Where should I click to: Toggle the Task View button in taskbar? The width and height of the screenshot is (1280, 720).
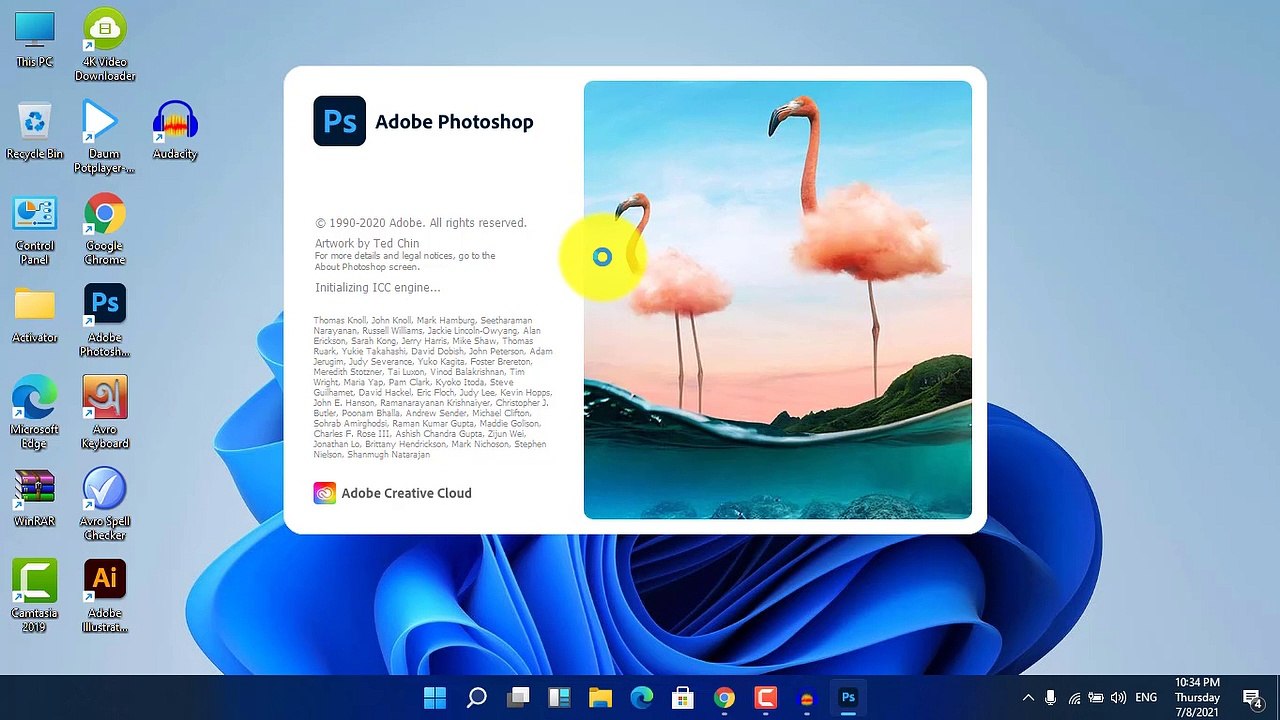tap(518, 697)
